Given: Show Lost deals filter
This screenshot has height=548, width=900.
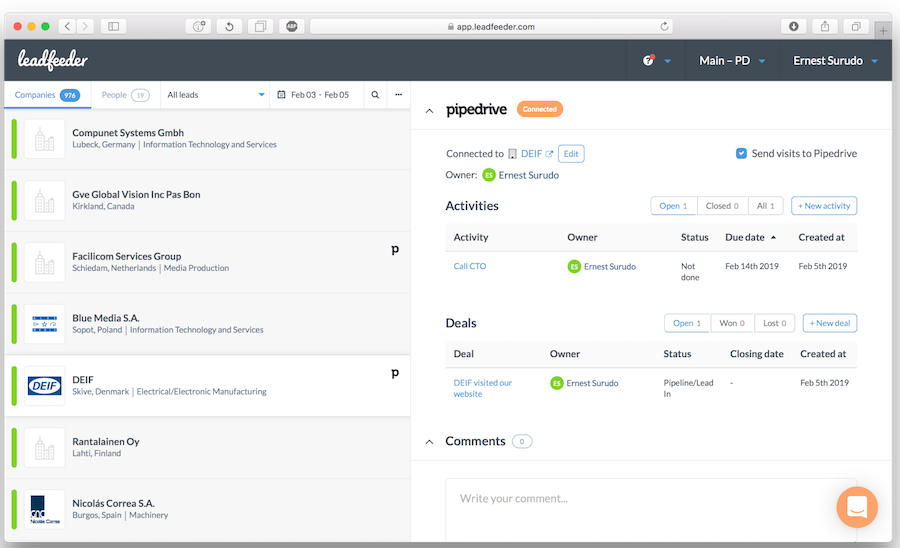Looking at the screenshot, I should [774, 323].
